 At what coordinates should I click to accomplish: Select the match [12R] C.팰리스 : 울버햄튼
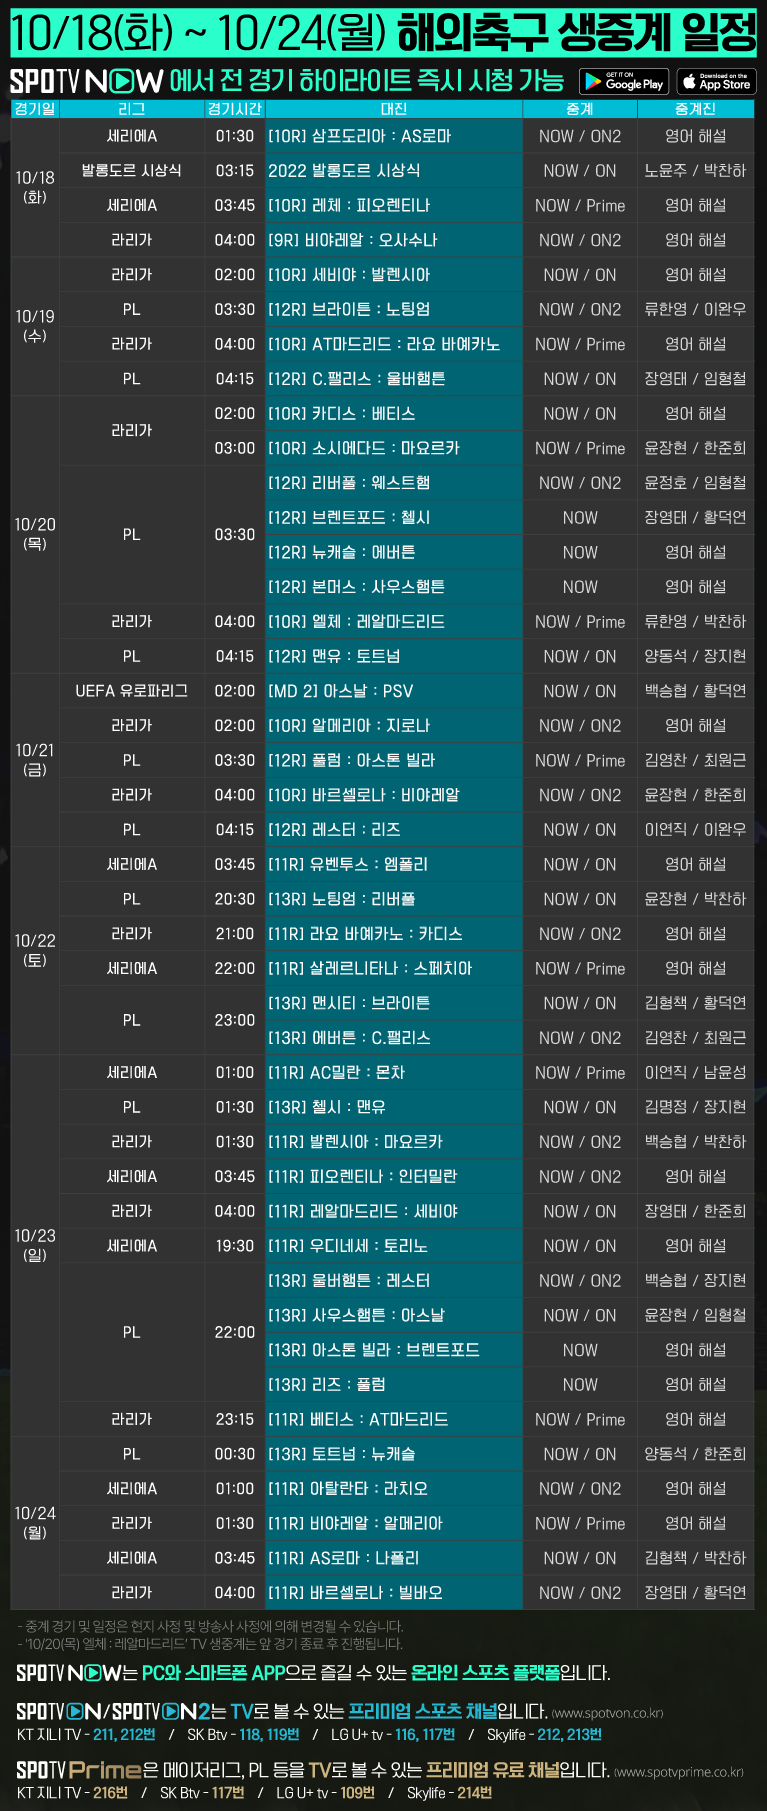point(394,379)
